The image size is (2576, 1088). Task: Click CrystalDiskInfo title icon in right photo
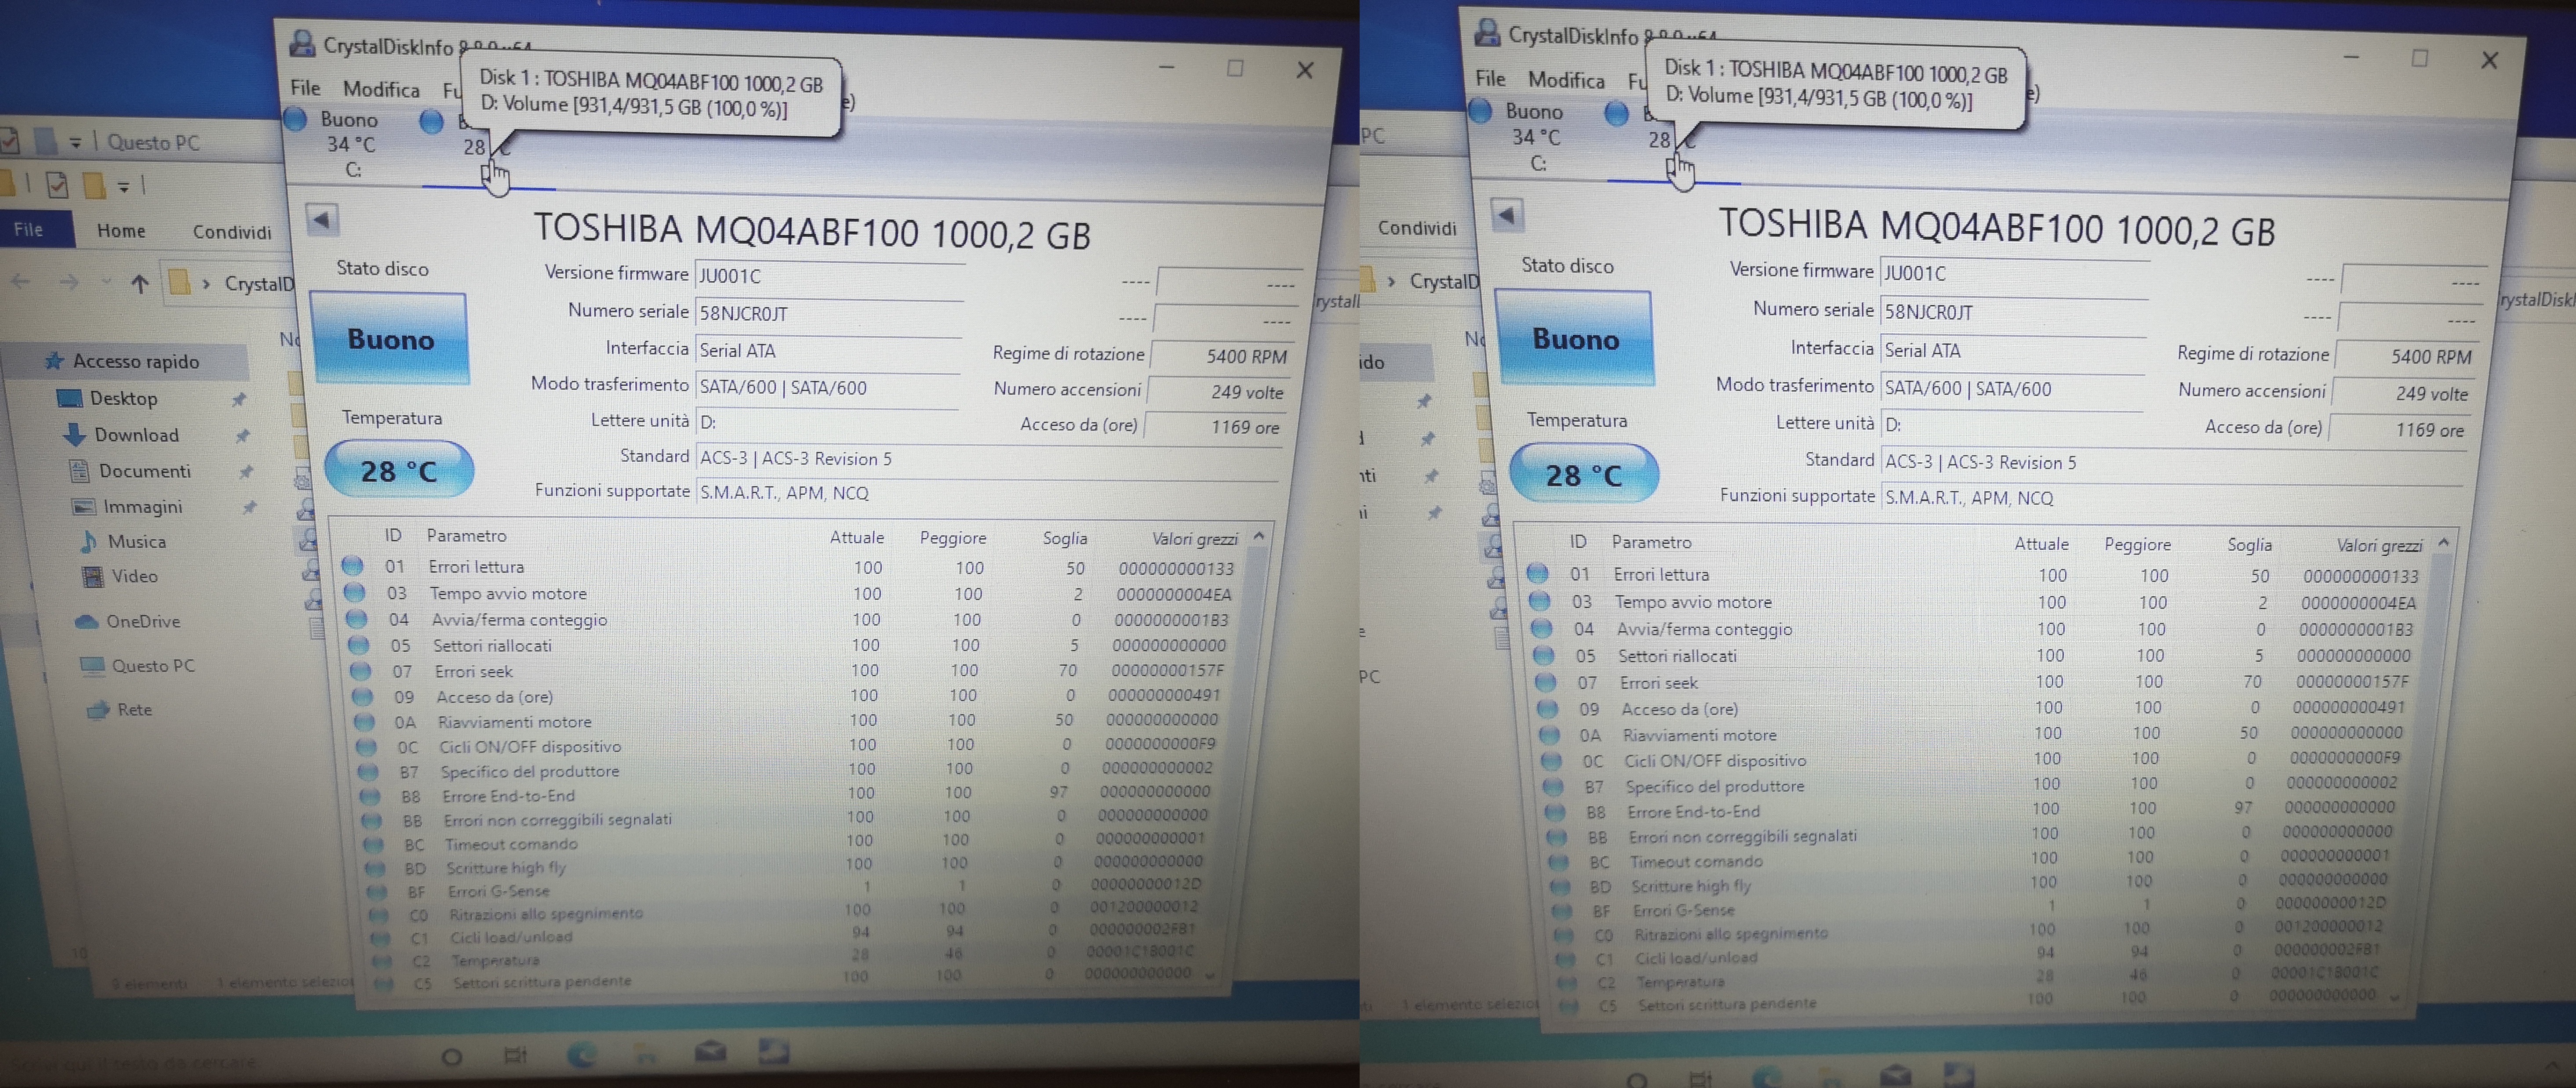click(1487, 32)
